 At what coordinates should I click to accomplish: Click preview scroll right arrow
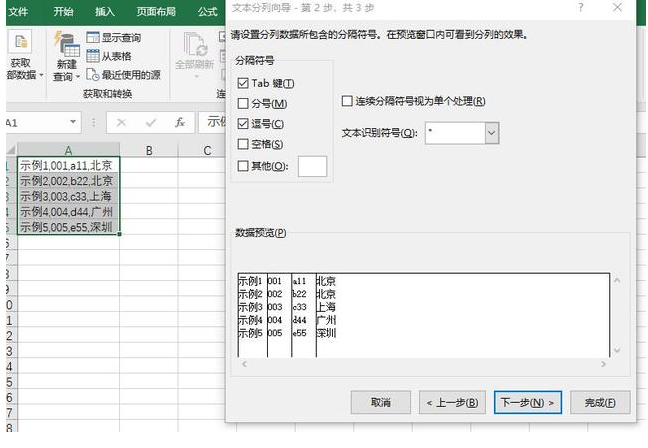click(x=604, y=364)
